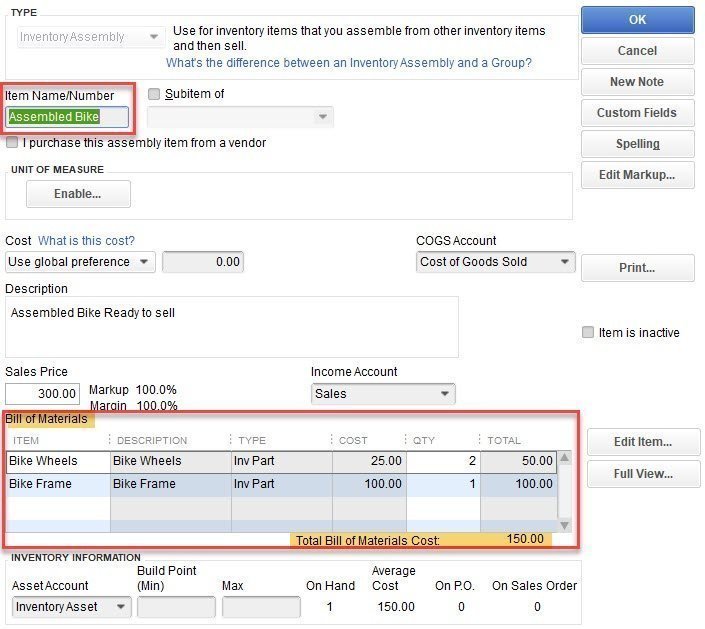Viewport: 705px width, 629px height.
Task: Click the bill of materials scroll up arrow
Action: click(x=565, y=458)
